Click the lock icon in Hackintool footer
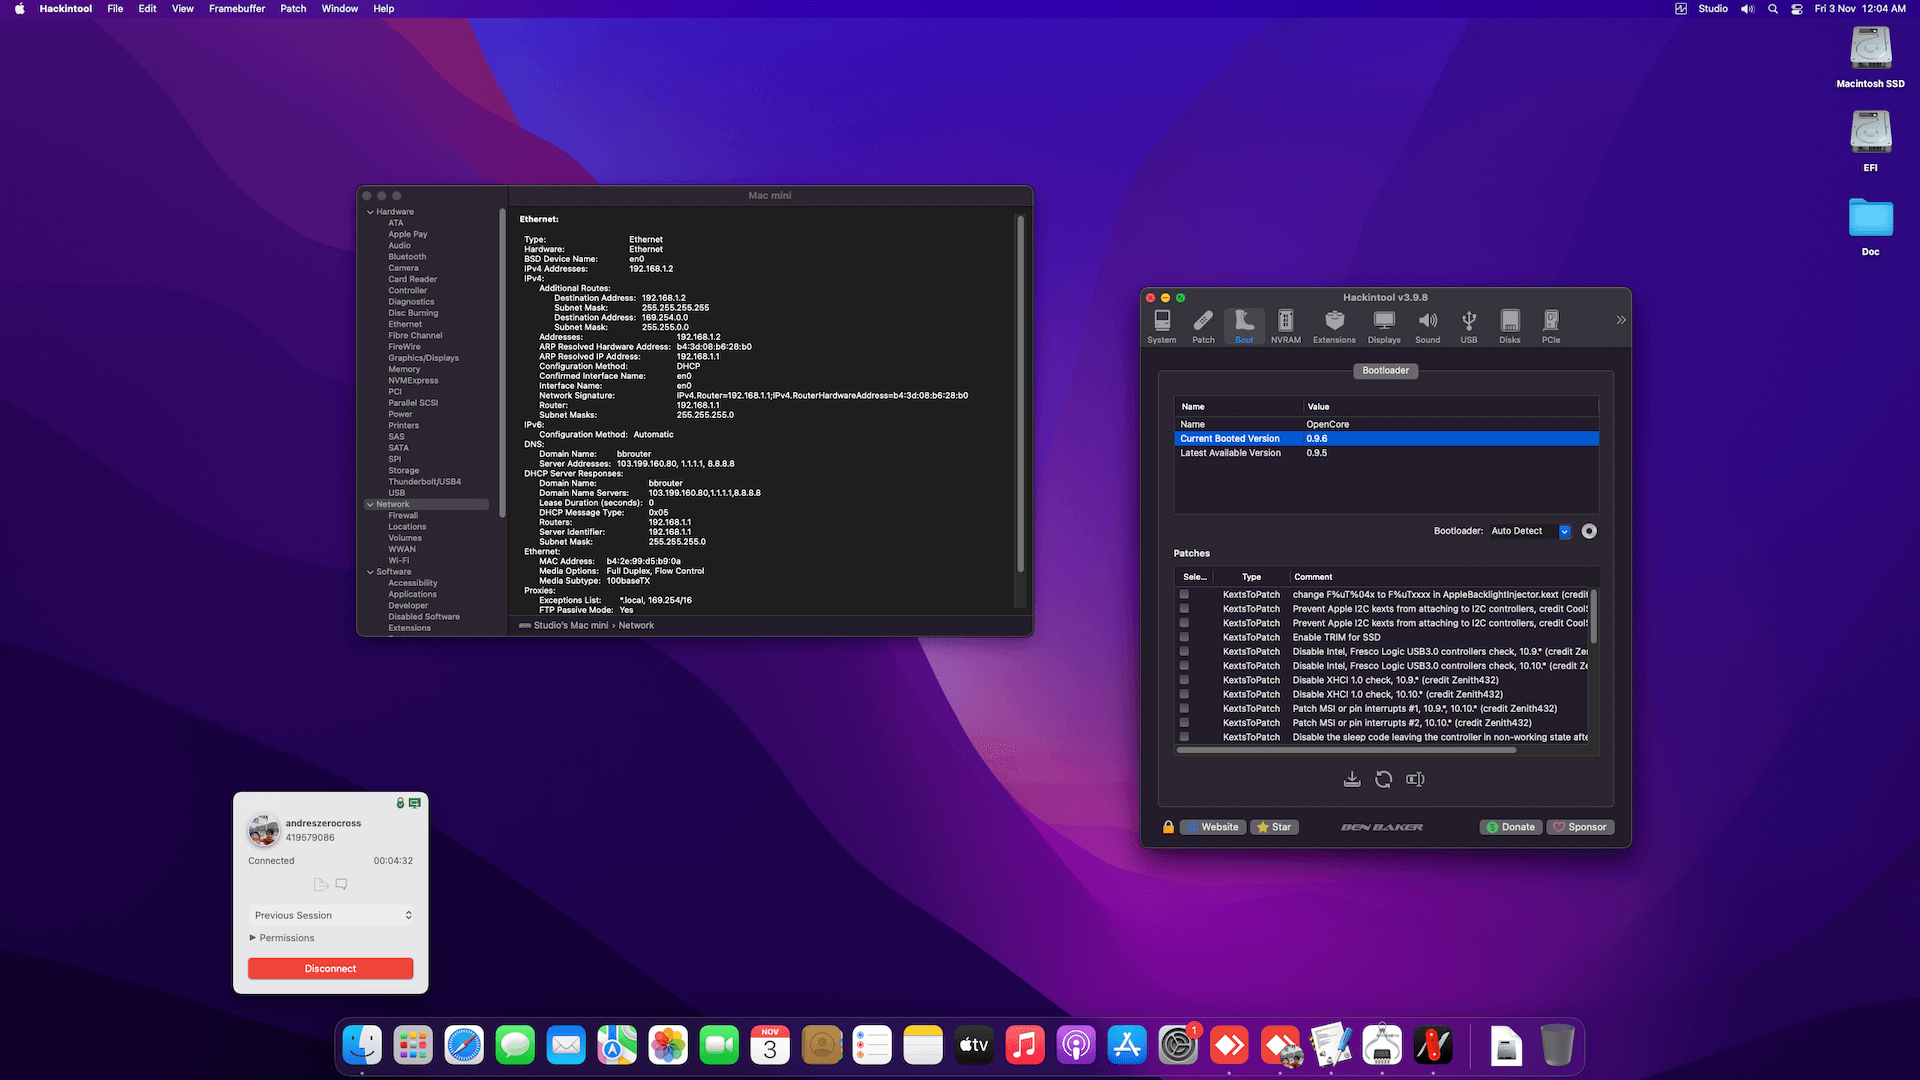Image resolution: width=1920 pixels, height=1080 pixels. pyautogui.click(x=1168, y=827)
